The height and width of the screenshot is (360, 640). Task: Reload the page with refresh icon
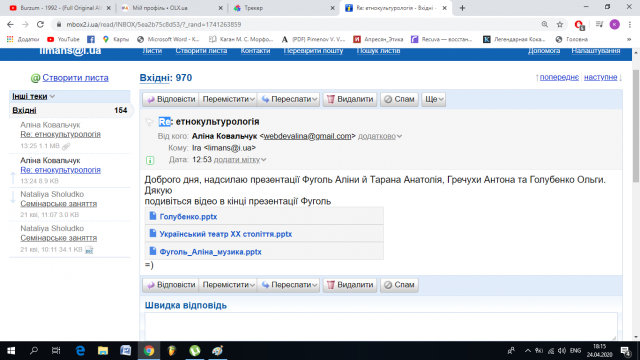point(40,24)
